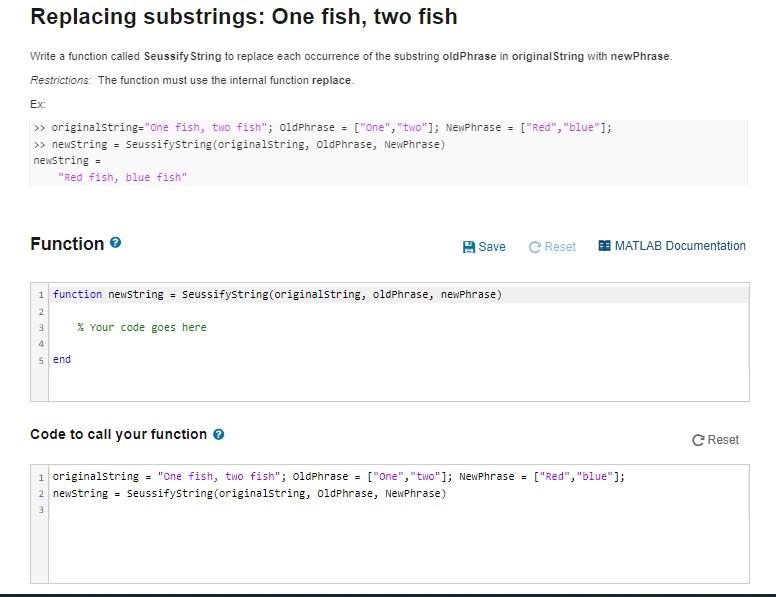Click the bold 'SeussifyString' in the description

pos(183,56)
